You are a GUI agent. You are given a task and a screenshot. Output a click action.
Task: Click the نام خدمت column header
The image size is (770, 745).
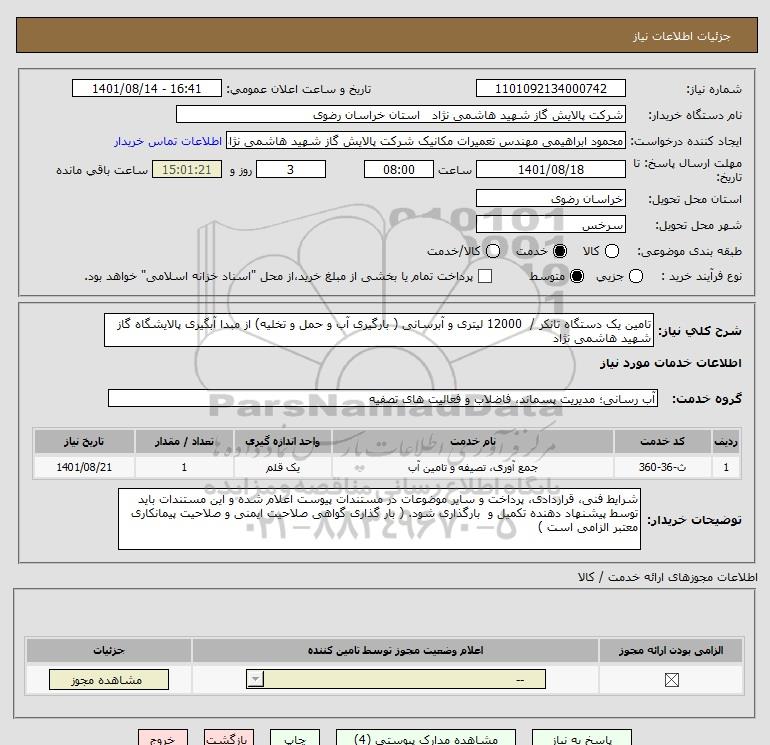(472, 441)
